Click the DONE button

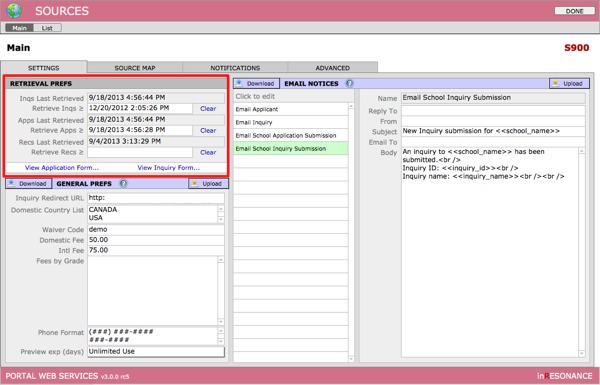point(574,11)
